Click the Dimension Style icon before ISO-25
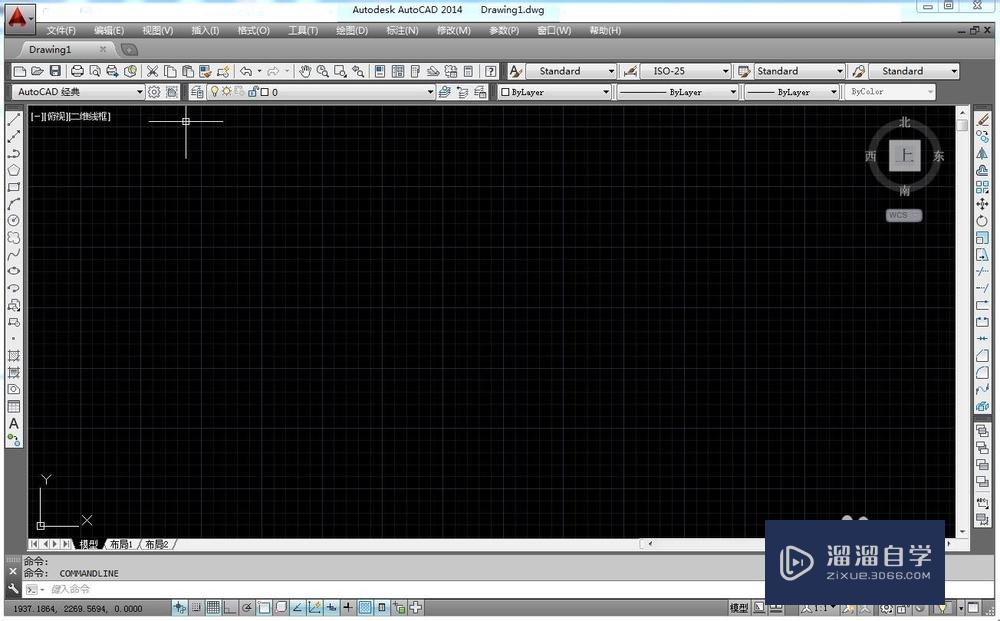The image size is (1000, 621). click(x=629, y=71)
